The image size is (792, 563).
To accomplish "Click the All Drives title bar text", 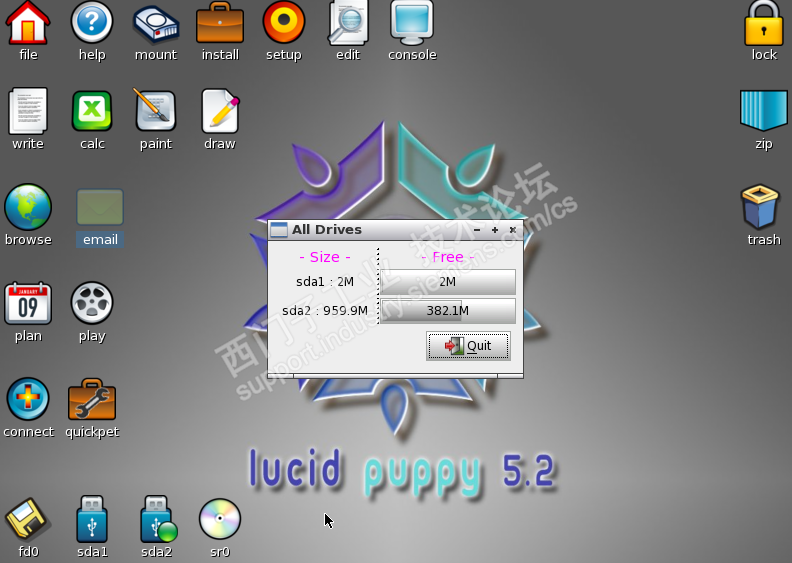I will pyautogui.click(x=327, y=230).
